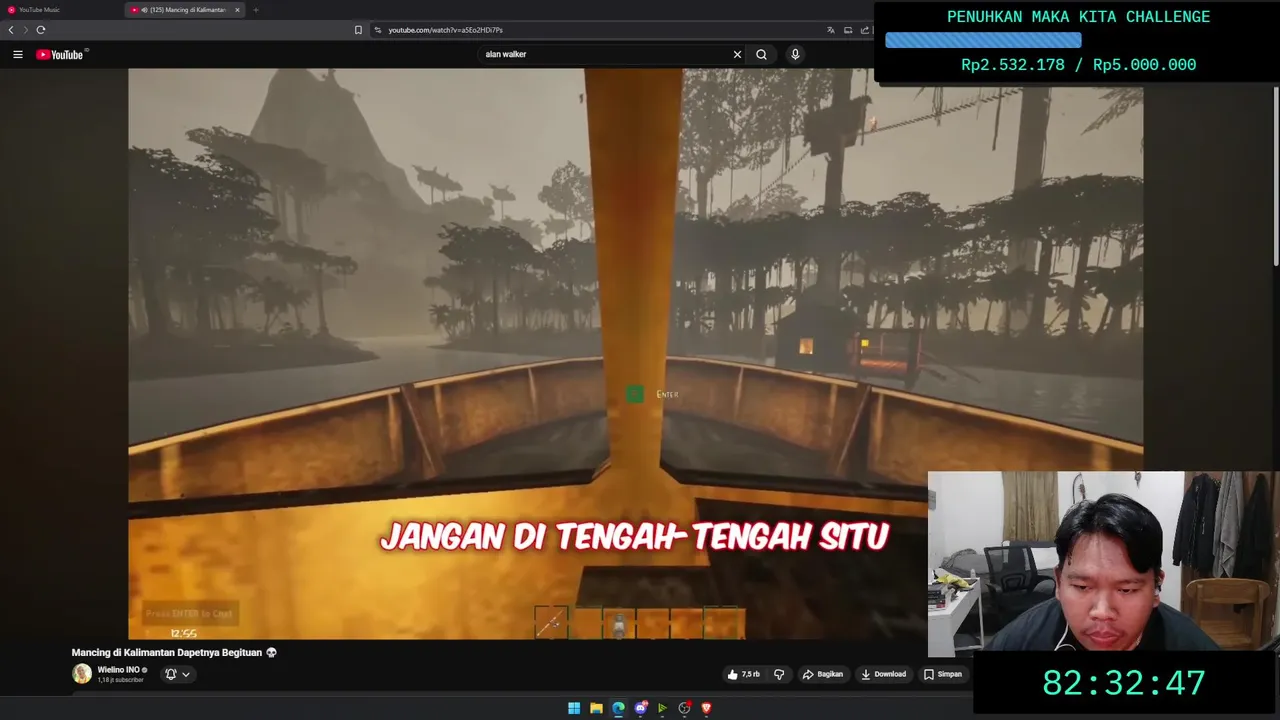Bookmark this page with the bookmark icon

pos(358,30)
